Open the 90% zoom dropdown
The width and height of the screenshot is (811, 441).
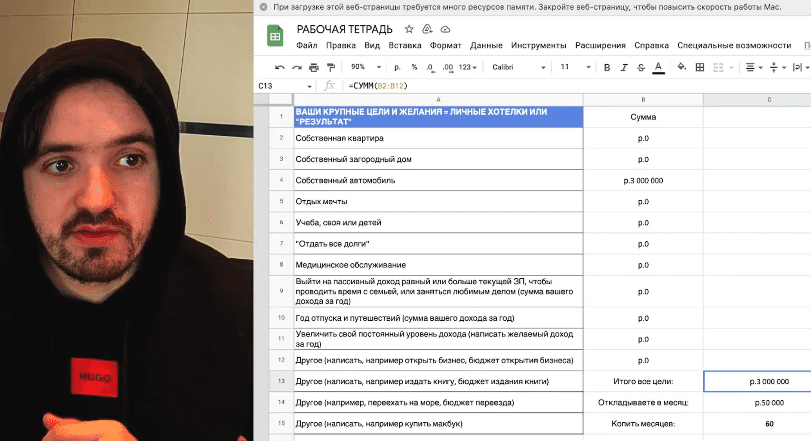(x=365, y=67)
